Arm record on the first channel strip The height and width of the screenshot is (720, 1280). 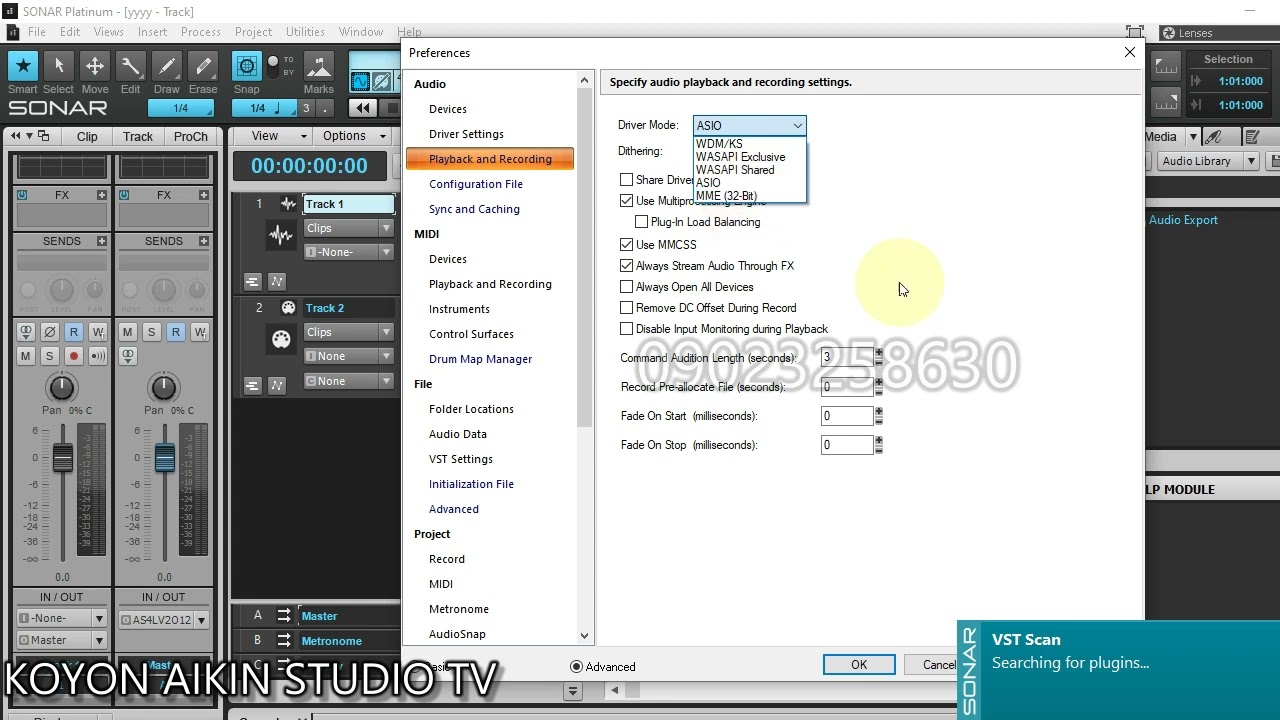pos(73,356)
